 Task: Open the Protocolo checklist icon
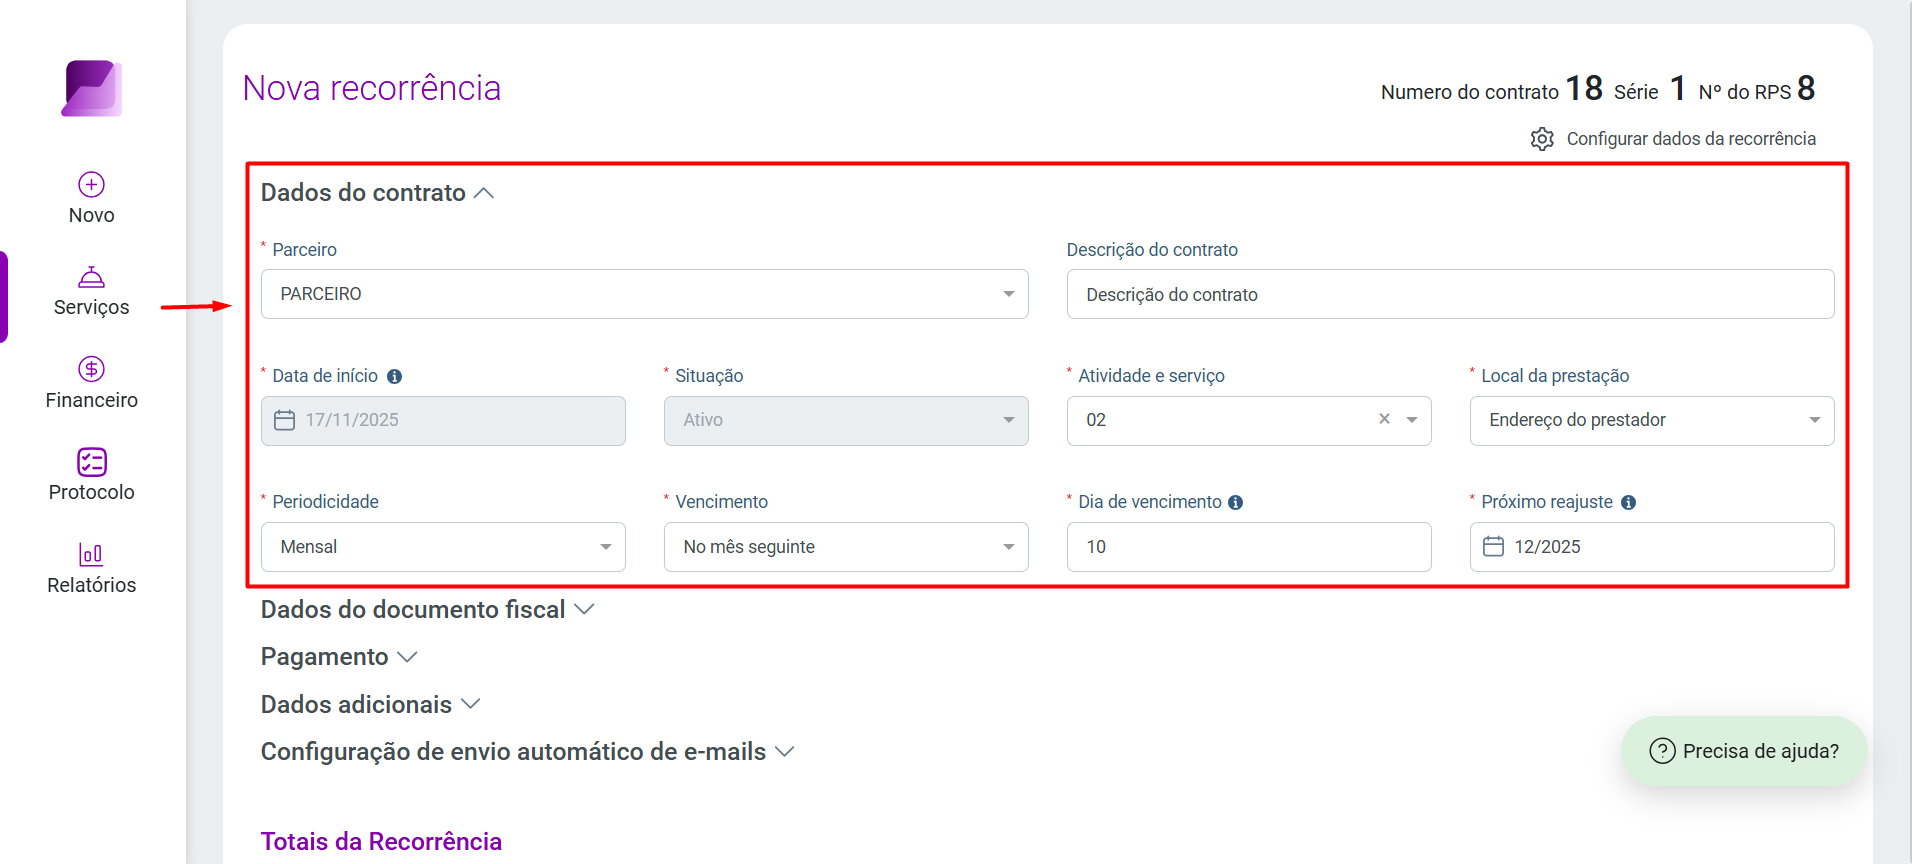[x=92, y=462]
